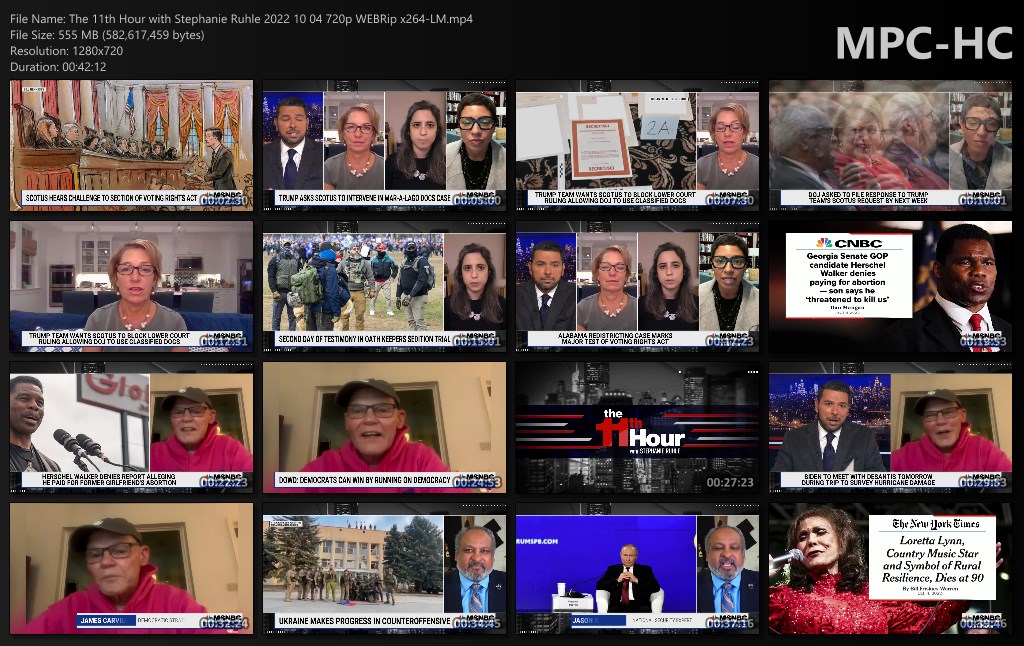The image size is (1024, 646).
Task: Click the 00:27:23 timestamp on the title card
Action: pyautogui.click(x=729, y=483)
